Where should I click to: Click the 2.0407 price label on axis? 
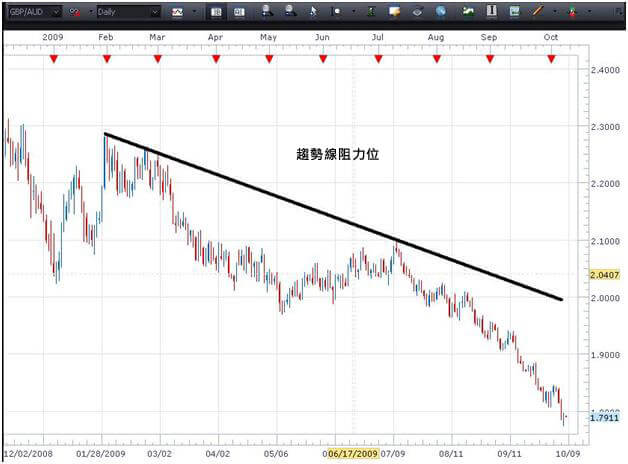603,273
